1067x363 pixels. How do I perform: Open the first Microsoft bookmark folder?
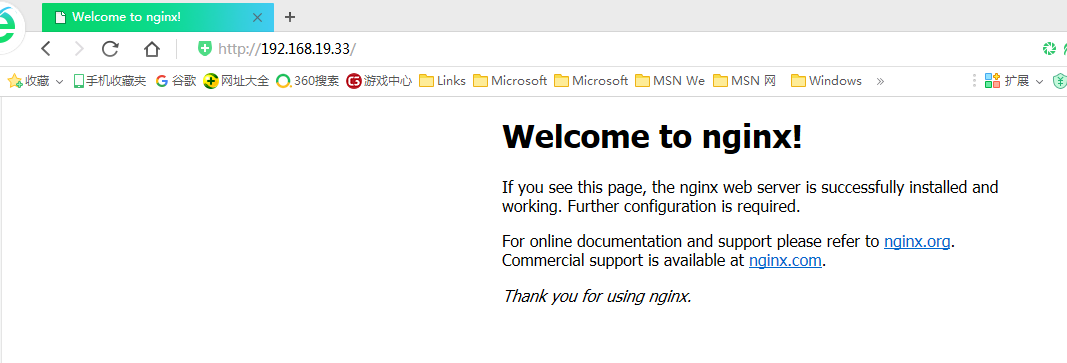[x=510, y=81]
